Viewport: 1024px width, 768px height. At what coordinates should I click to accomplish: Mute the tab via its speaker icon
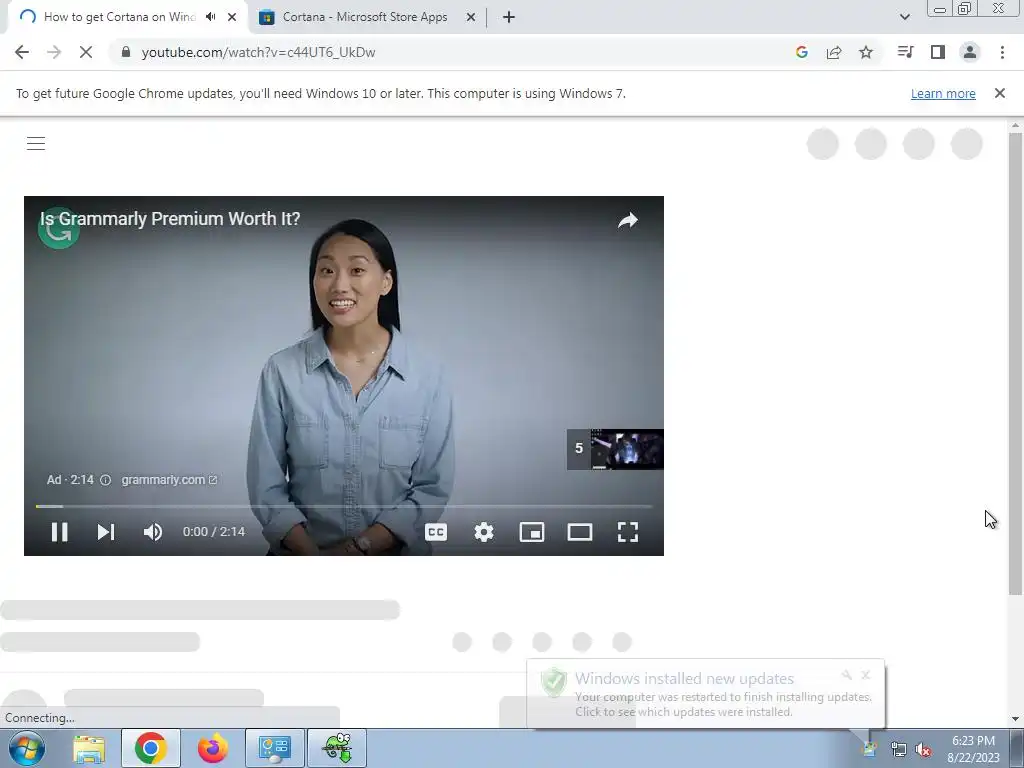(210, 17)
